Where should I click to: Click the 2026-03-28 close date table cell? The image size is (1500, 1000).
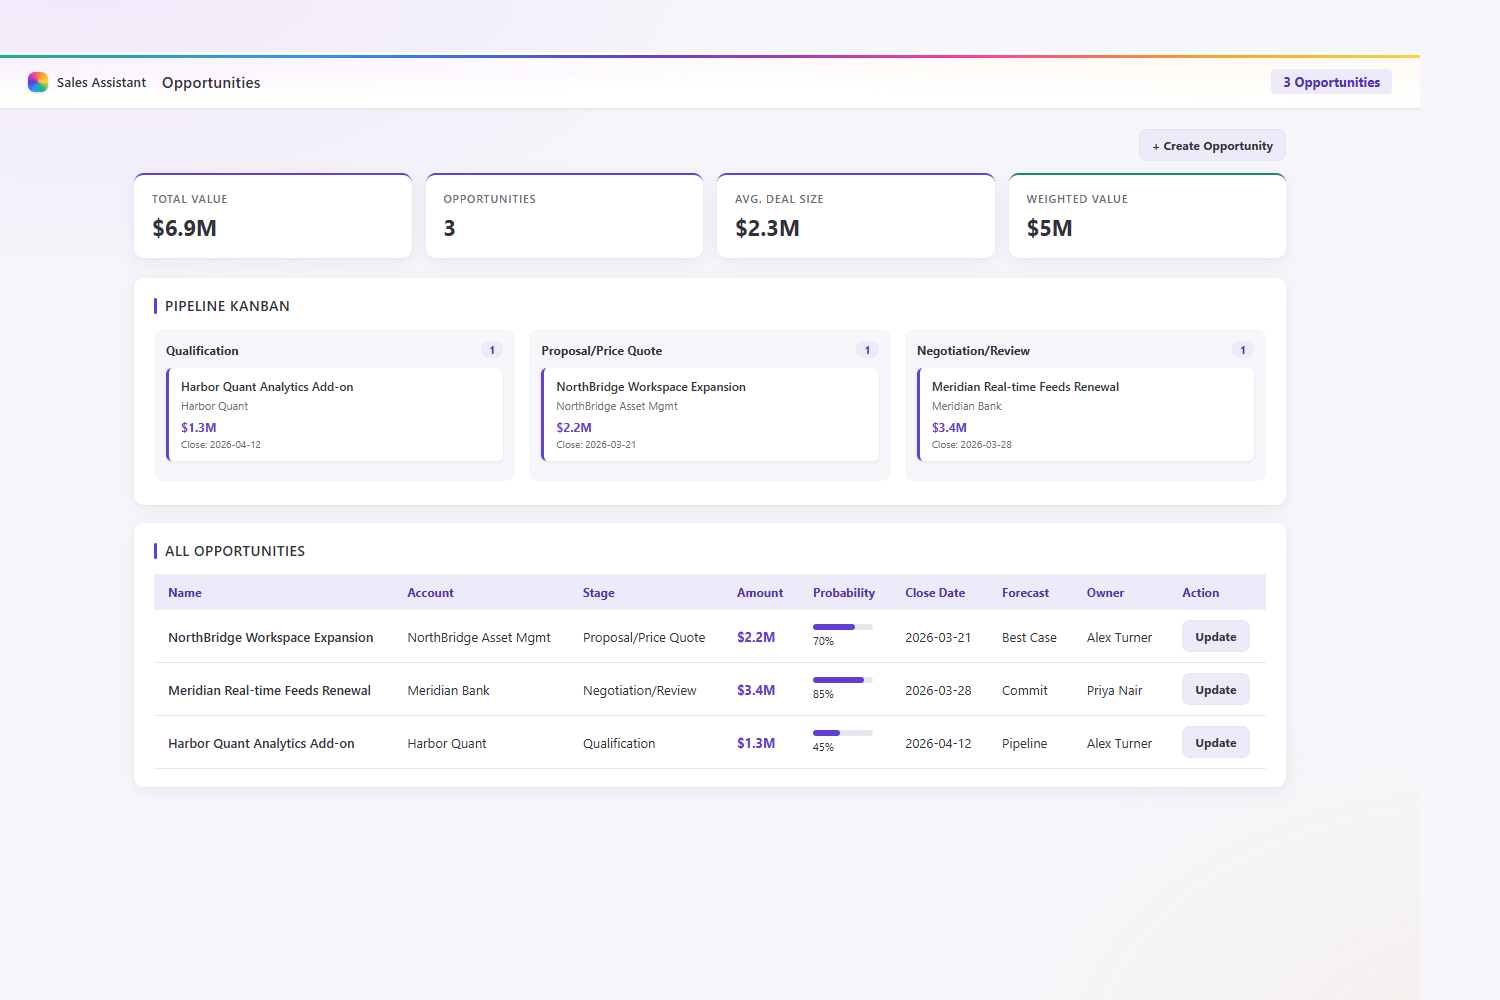pyautogui.click(x=938, y=690)
